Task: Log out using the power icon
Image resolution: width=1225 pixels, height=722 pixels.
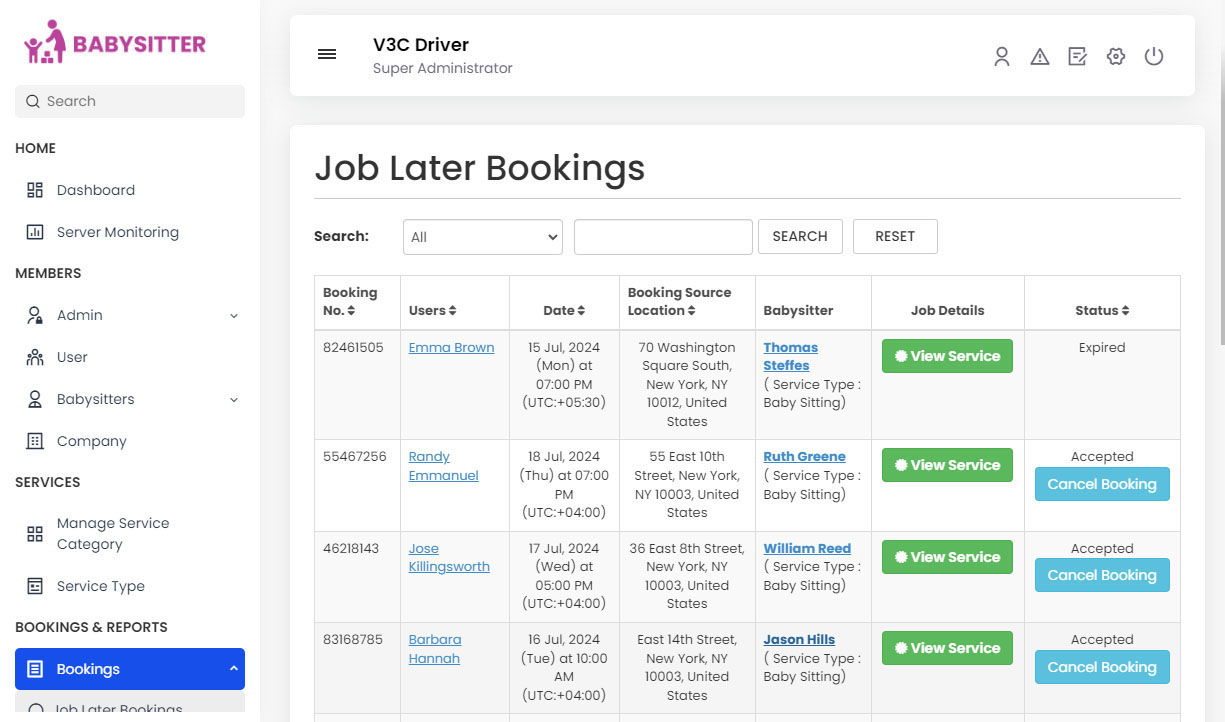Action: 1154,56
